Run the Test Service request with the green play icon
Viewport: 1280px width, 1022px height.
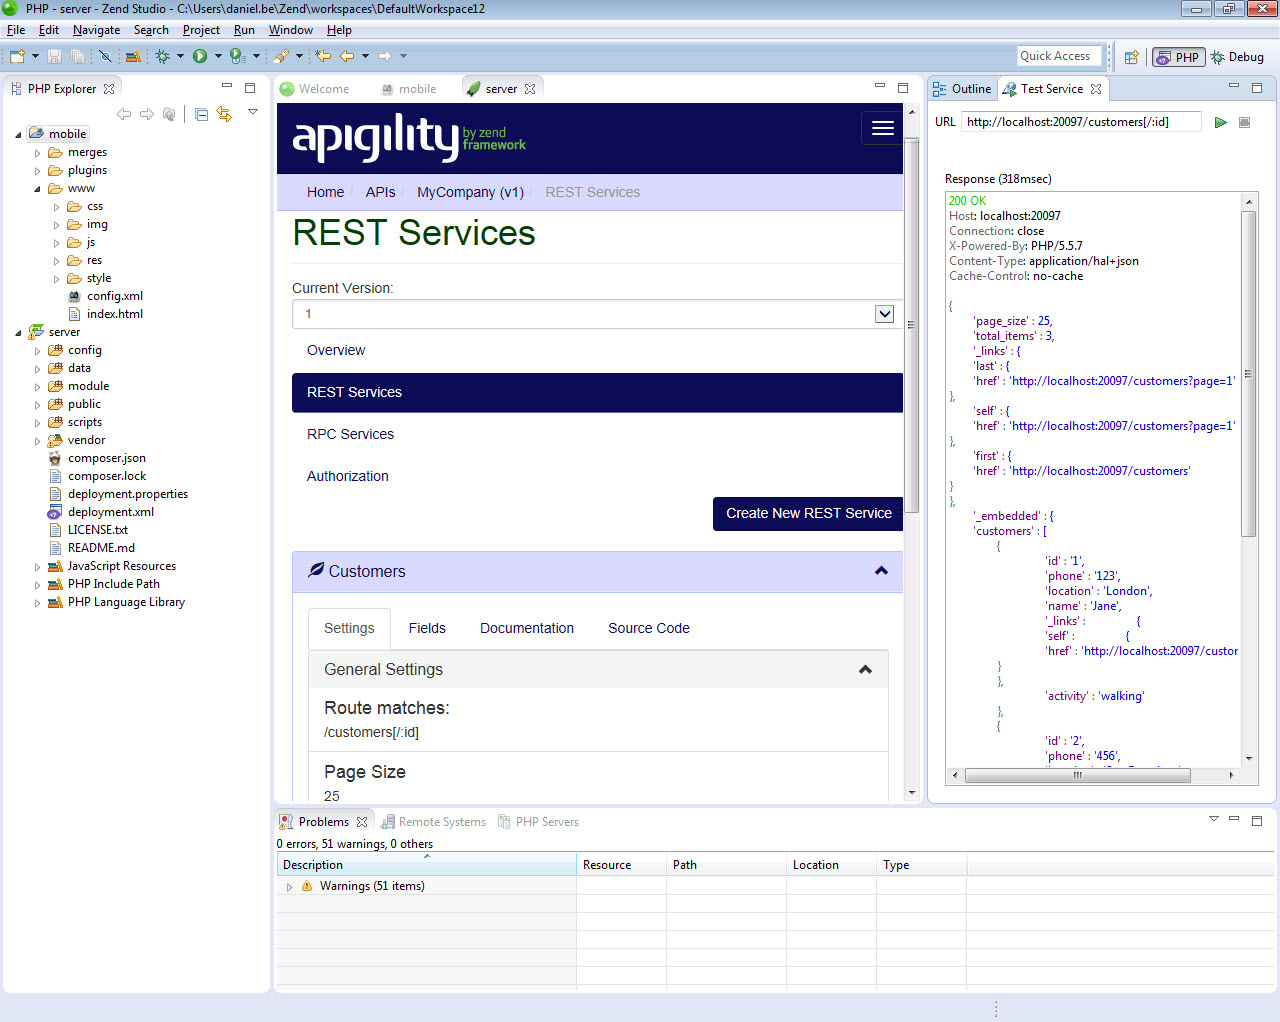[x=1221, y=122]
